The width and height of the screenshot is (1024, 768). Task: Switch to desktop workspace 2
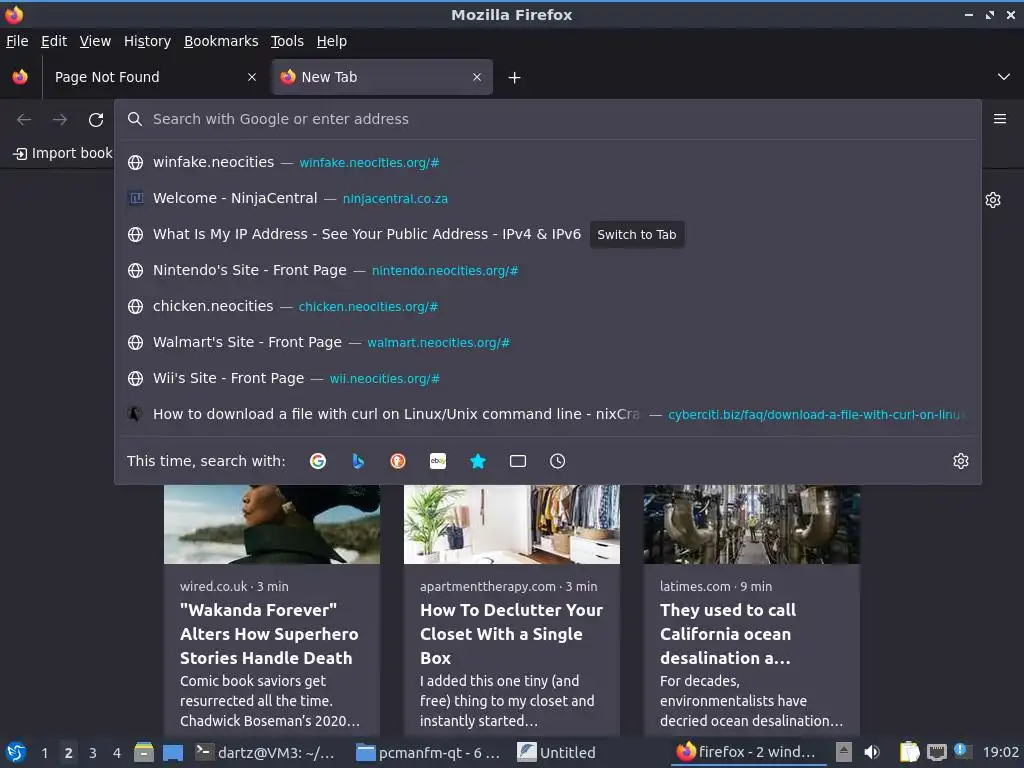pos(68,753)
